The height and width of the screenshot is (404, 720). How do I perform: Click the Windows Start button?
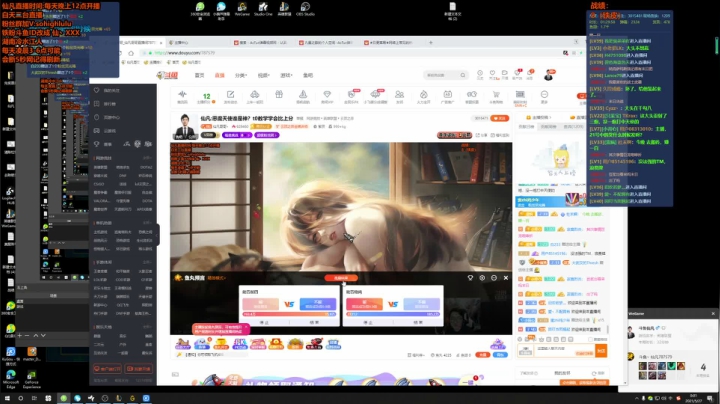click(x=7, y=398)
